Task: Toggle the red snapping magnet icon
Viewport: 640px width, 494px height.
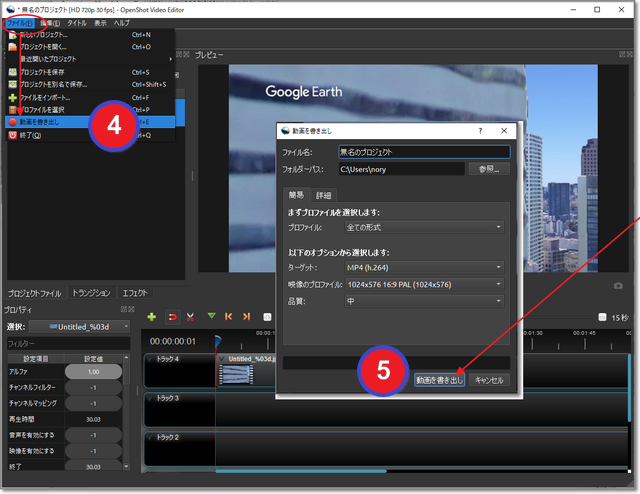Action: point(171,316)
